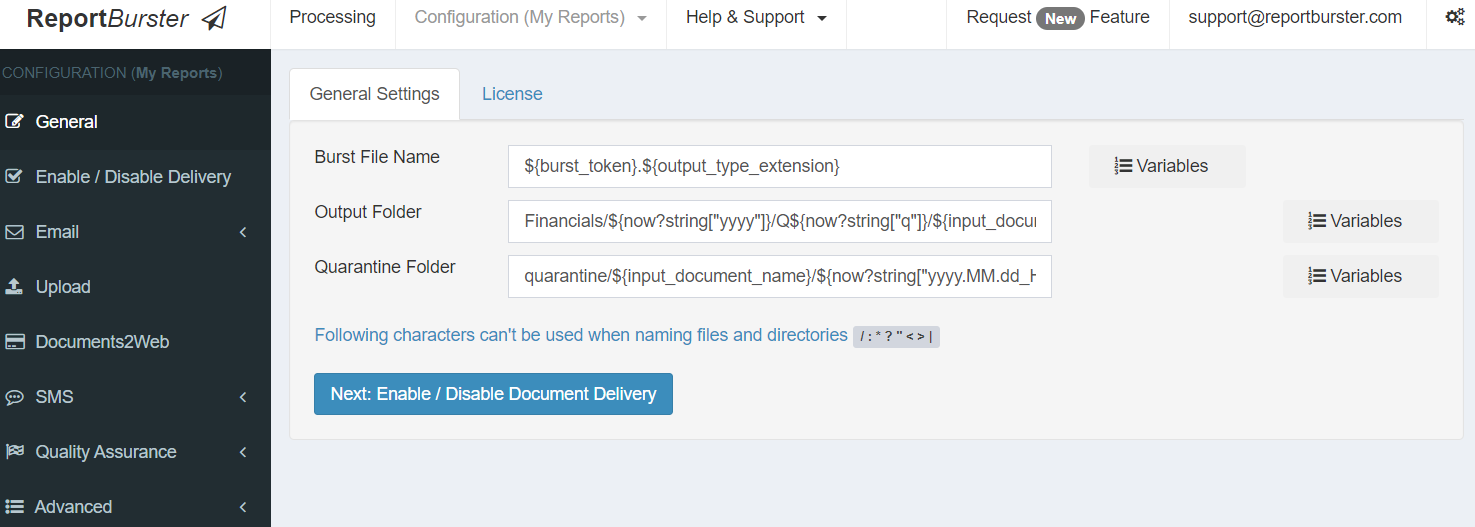Image resolution: width=1475 pixels, height=527 pixels.
Task: Click the support@reportburster.com link
Action: point(1295,17)
